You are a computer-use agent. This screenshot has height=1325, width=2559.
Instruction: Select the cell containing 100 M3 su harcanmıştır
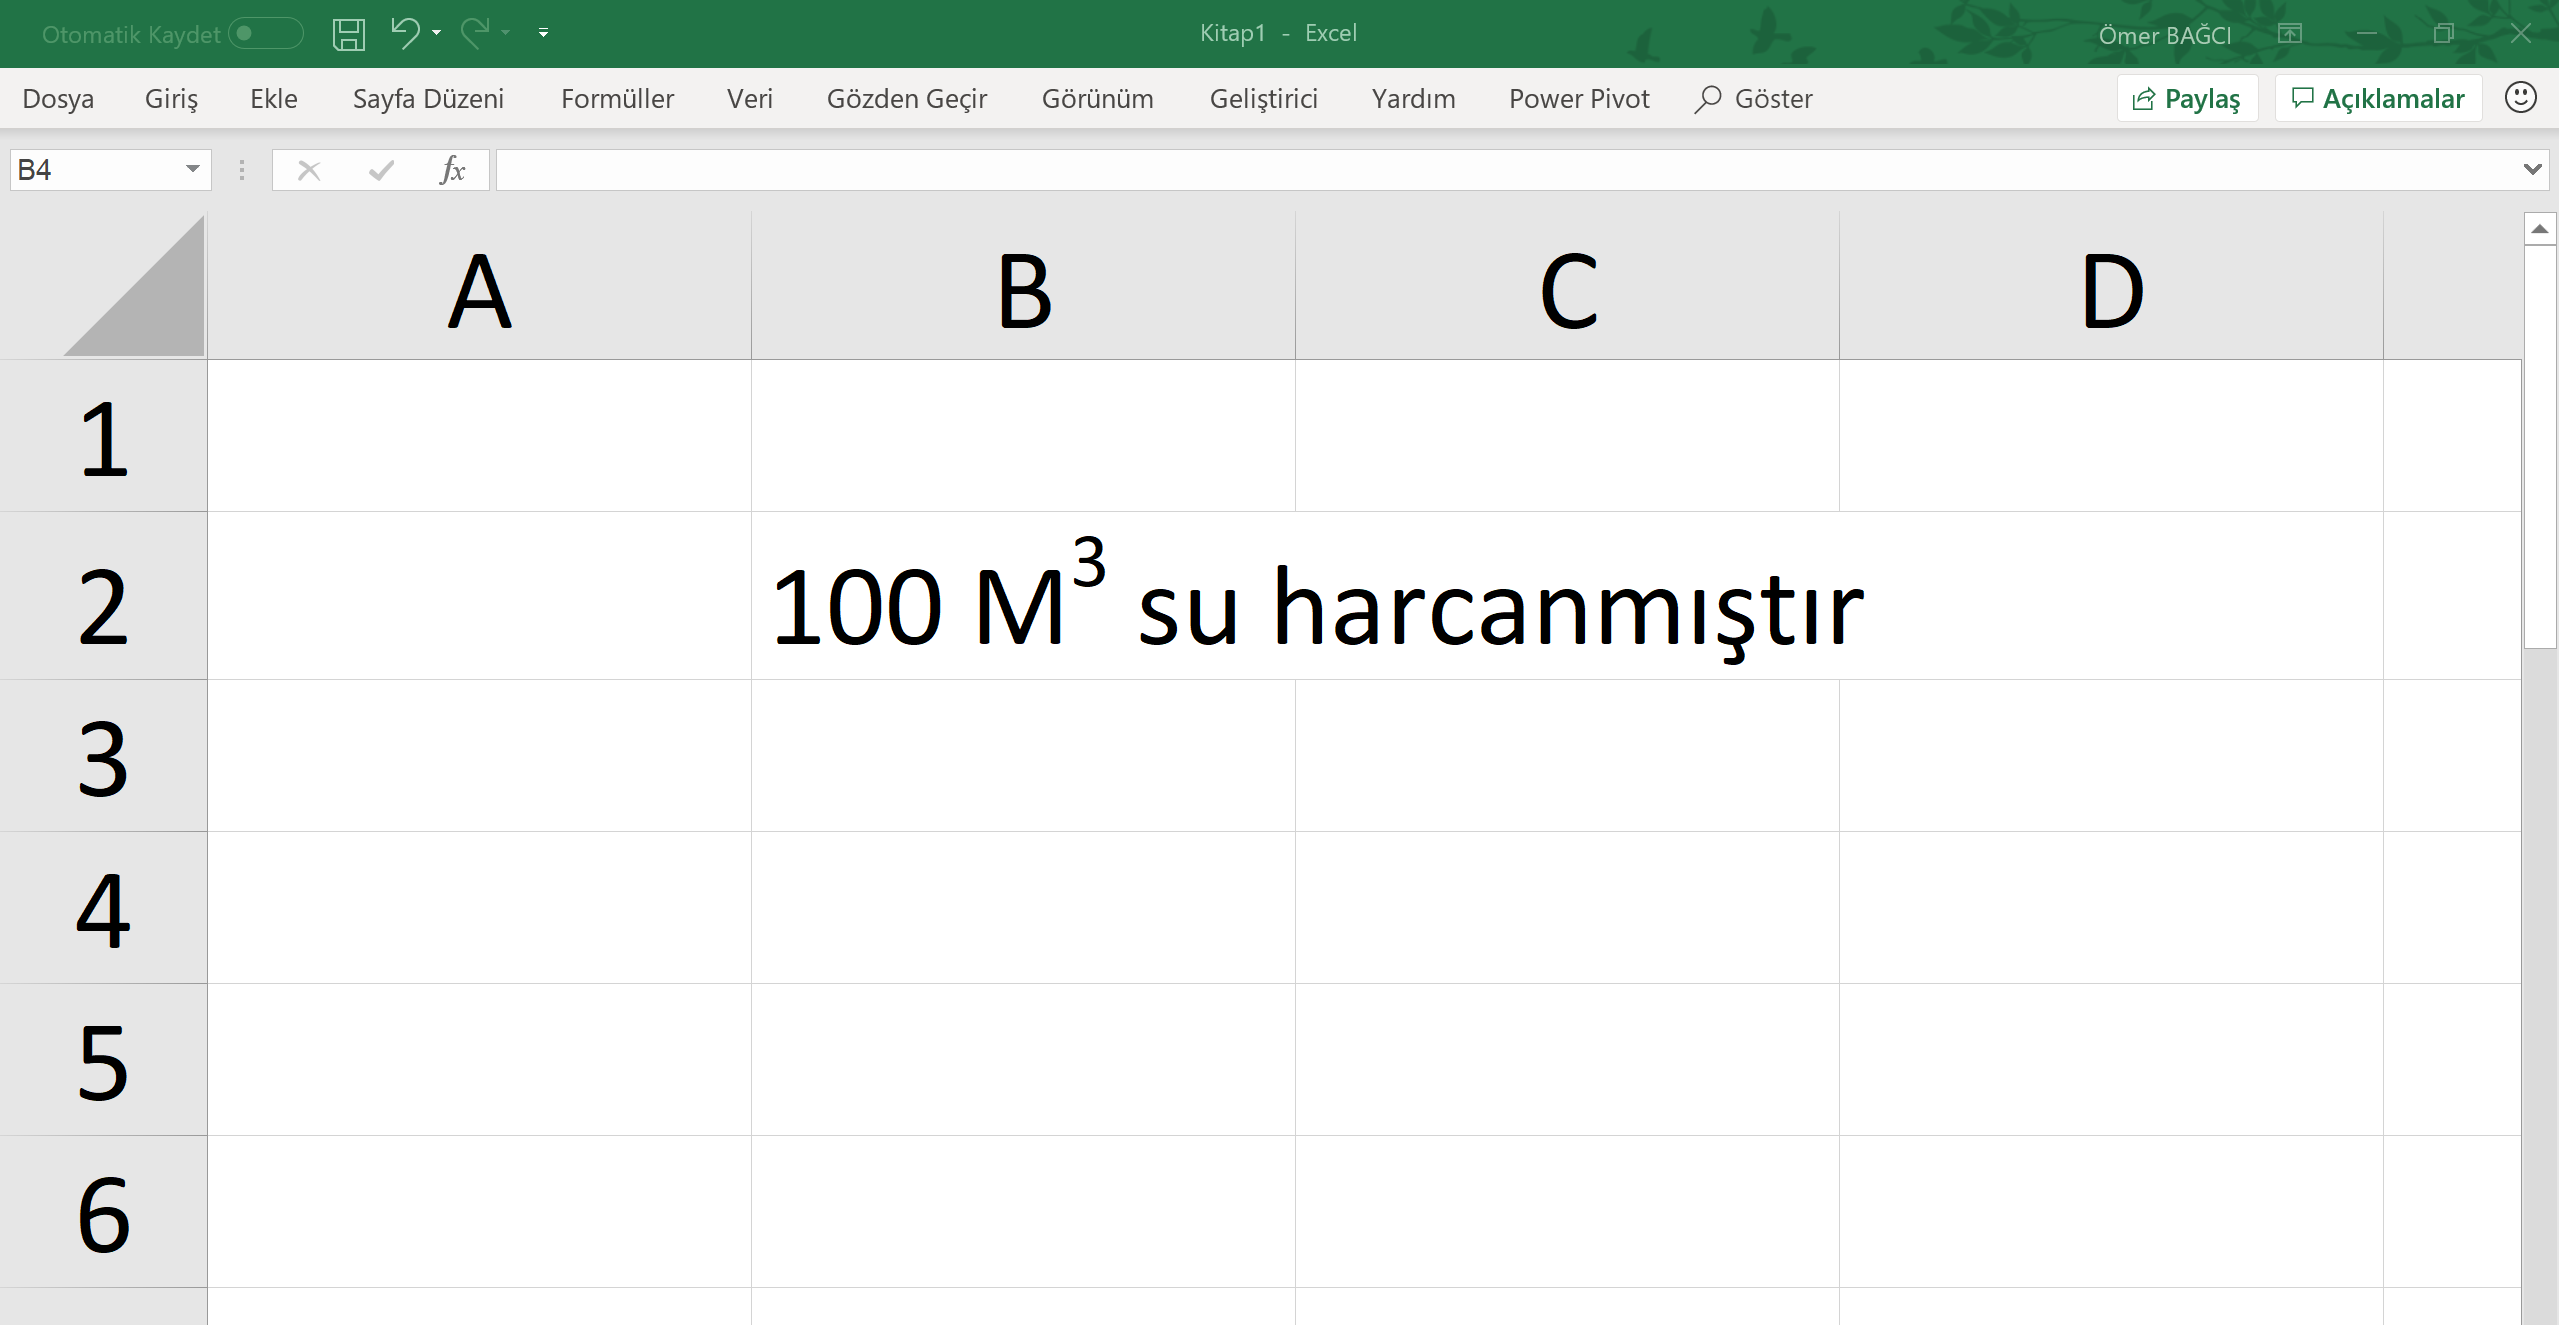click(1022, 596)
